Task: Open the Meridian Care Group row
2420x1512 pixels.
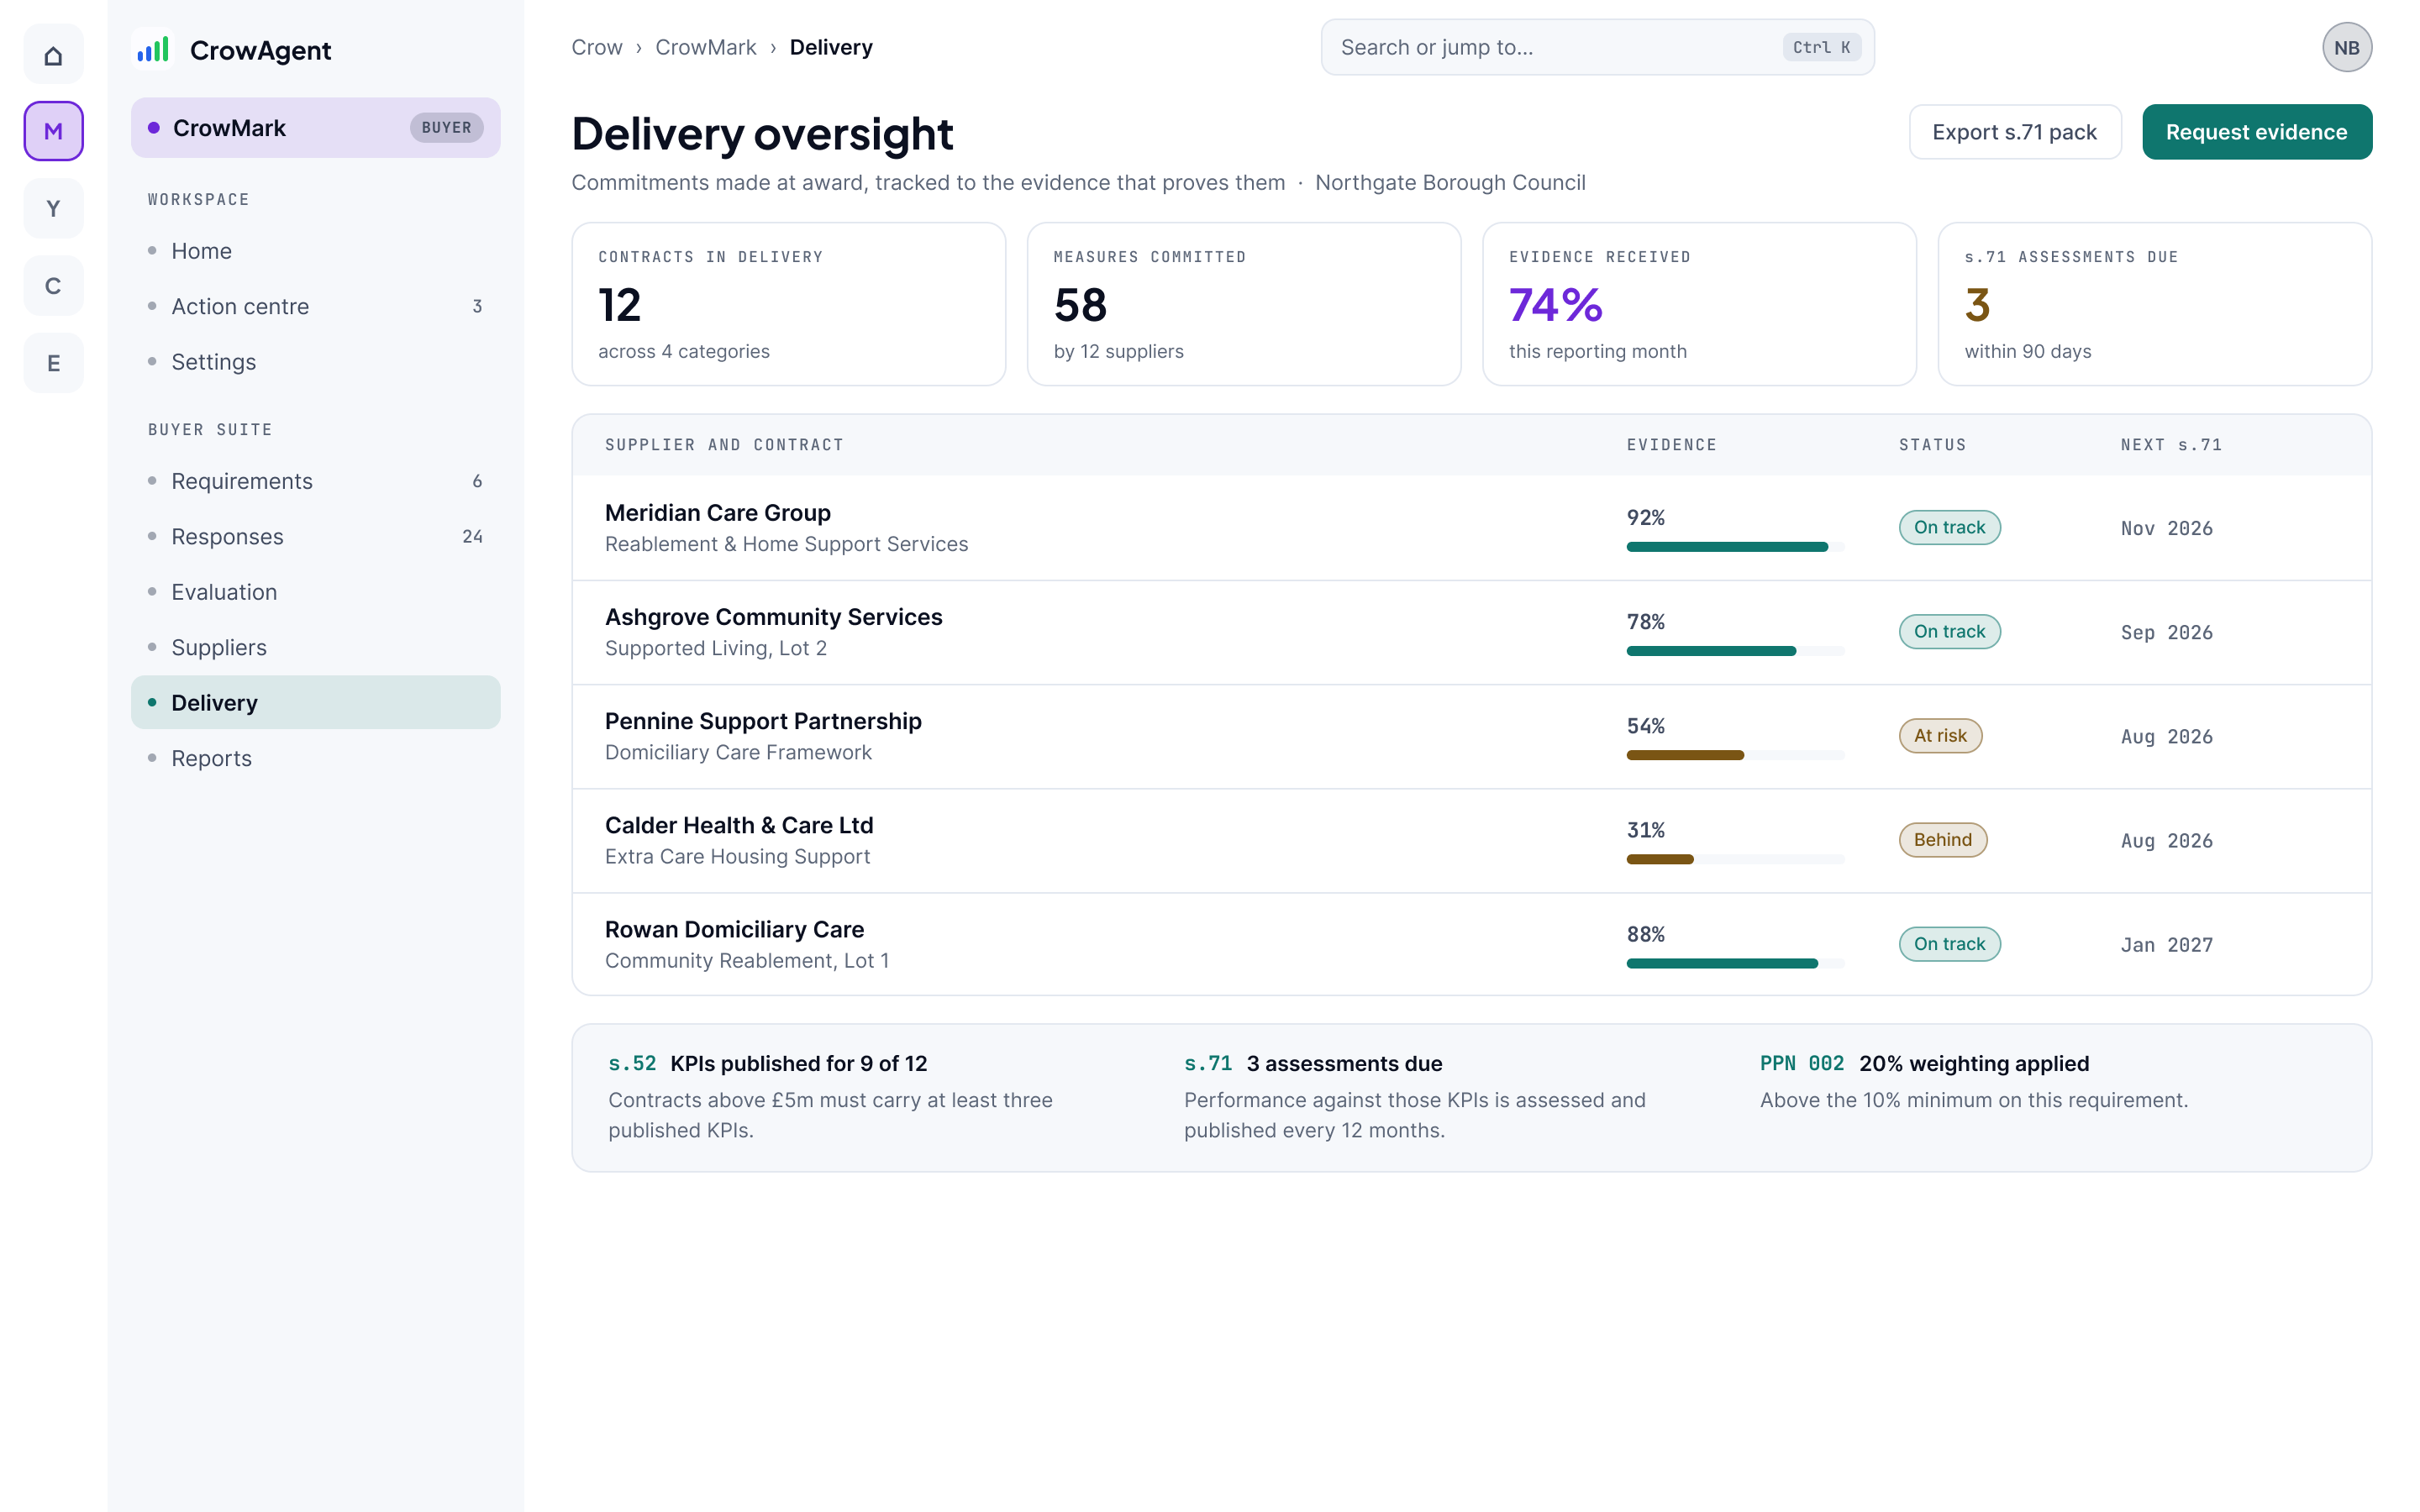Action: click(x=1471, y=528)
